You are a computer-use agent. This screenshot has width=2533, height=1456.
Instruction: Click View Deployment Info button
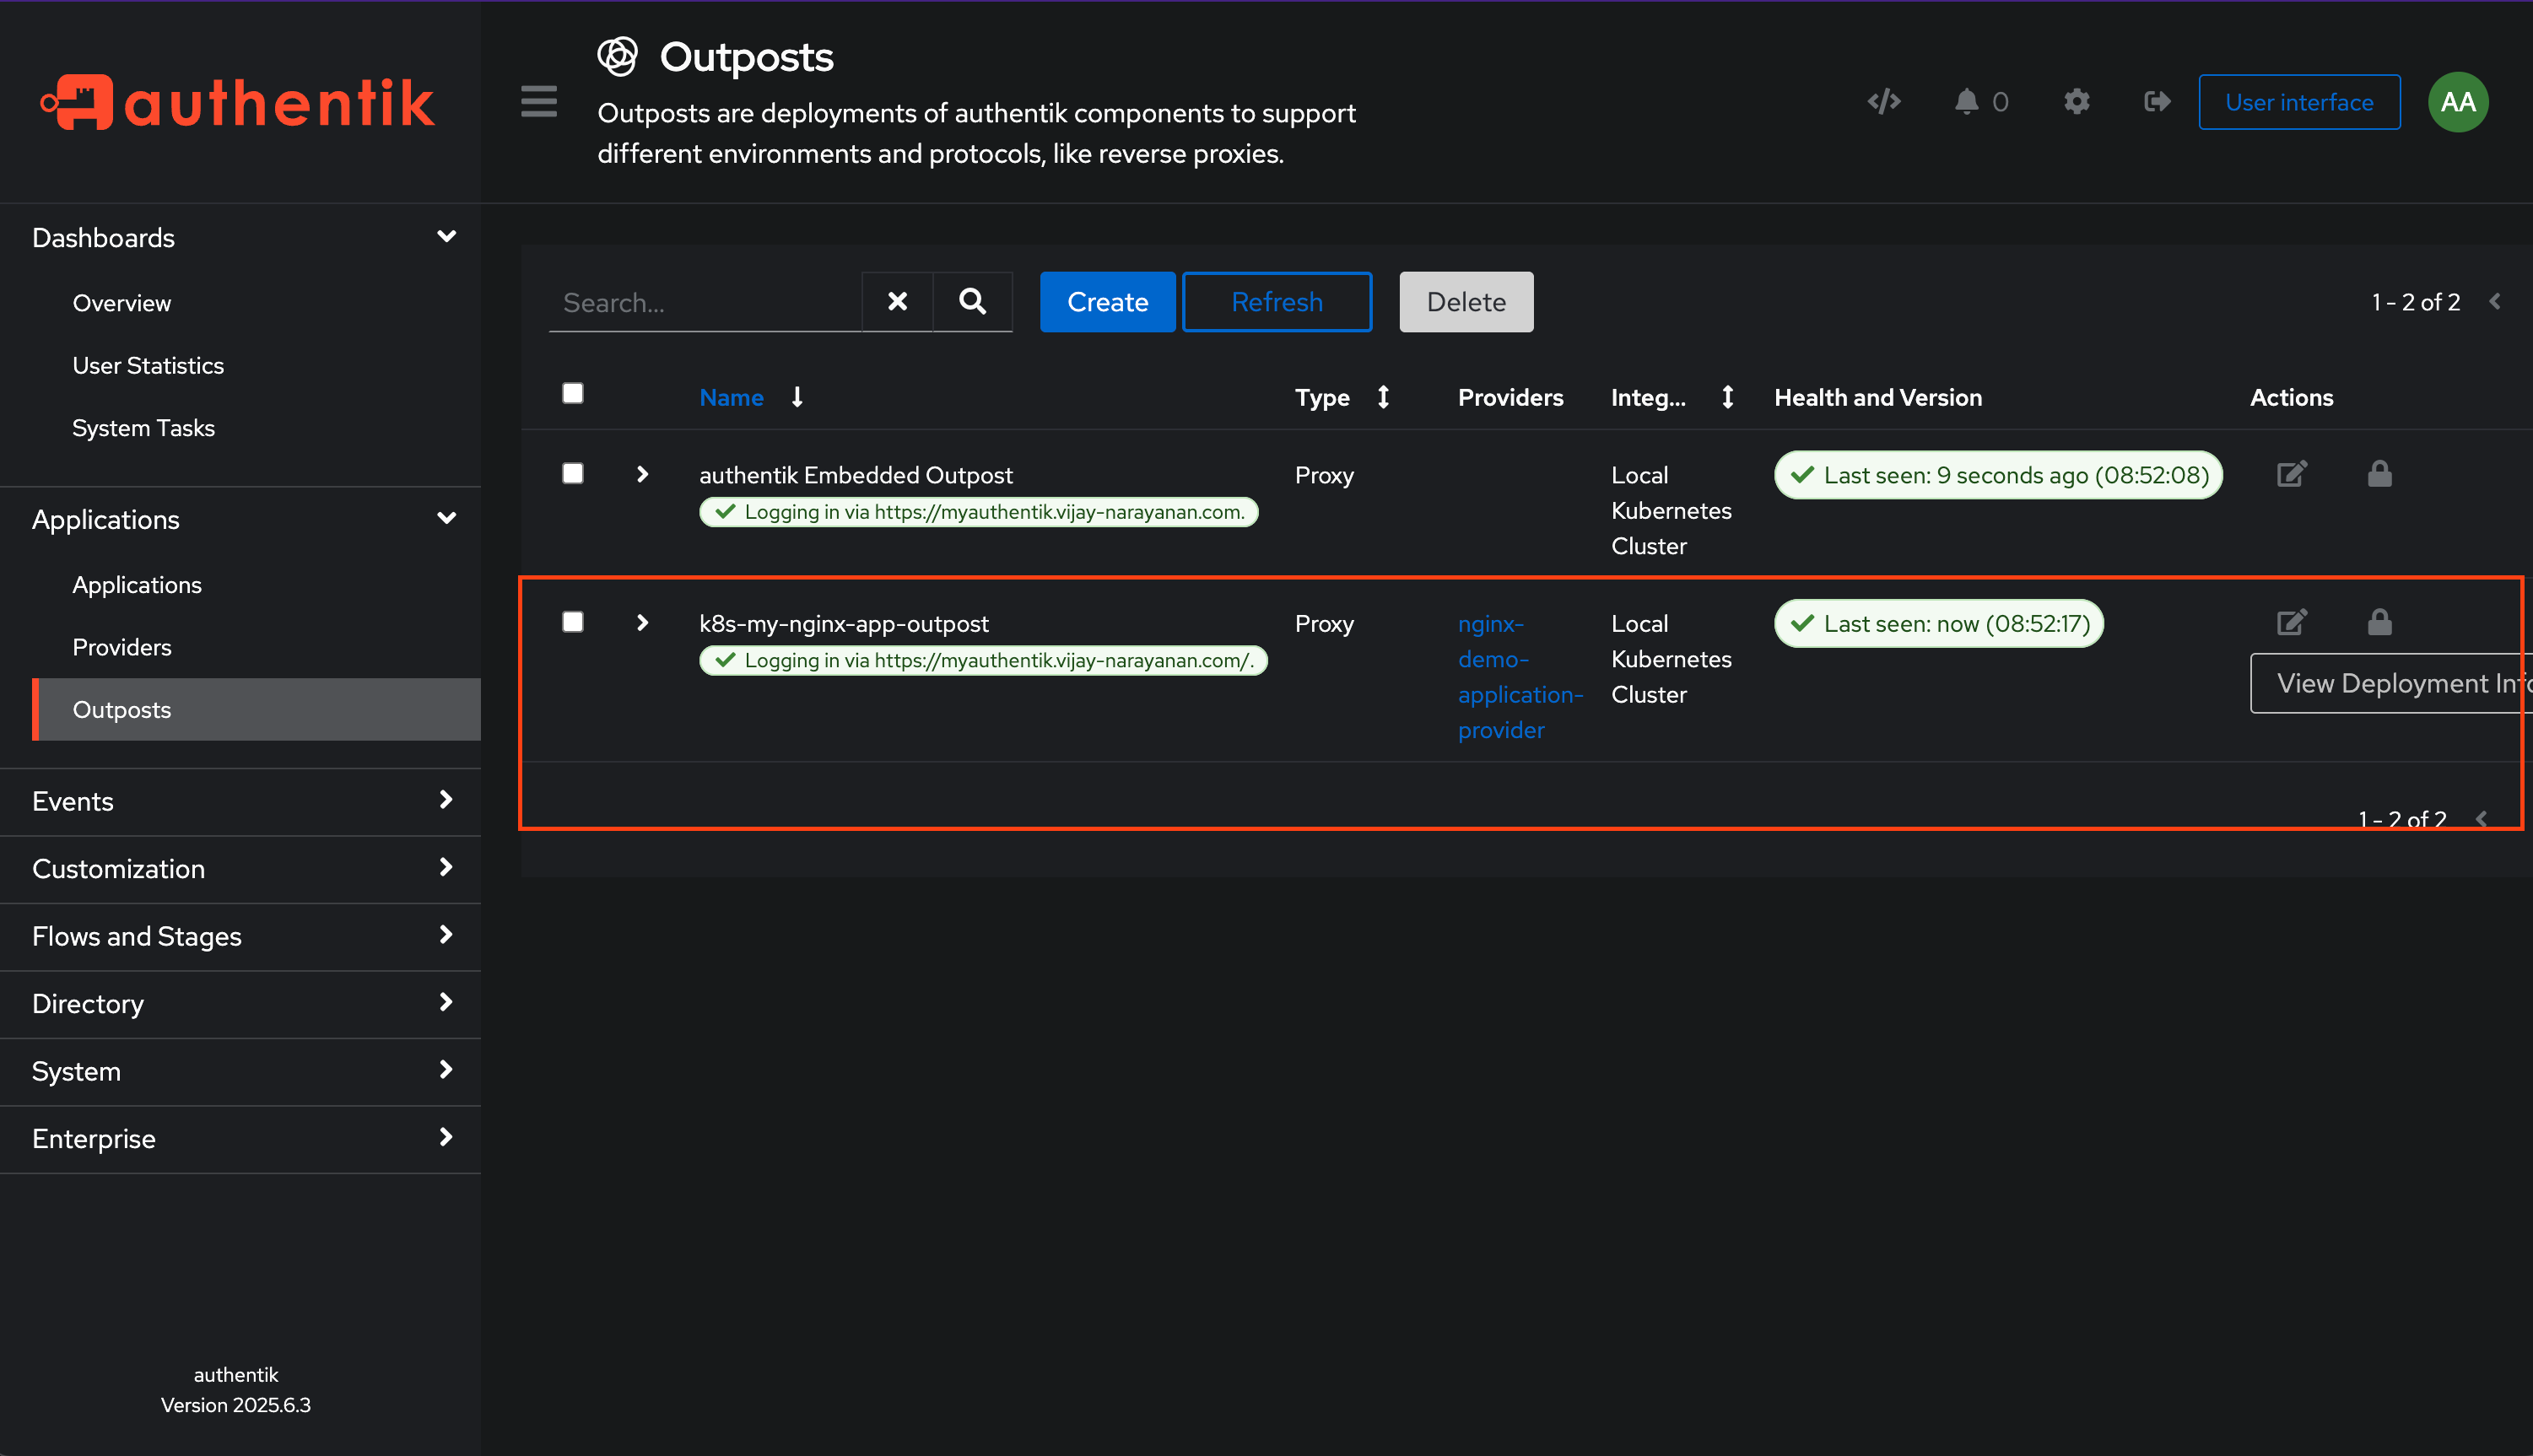2391,683
